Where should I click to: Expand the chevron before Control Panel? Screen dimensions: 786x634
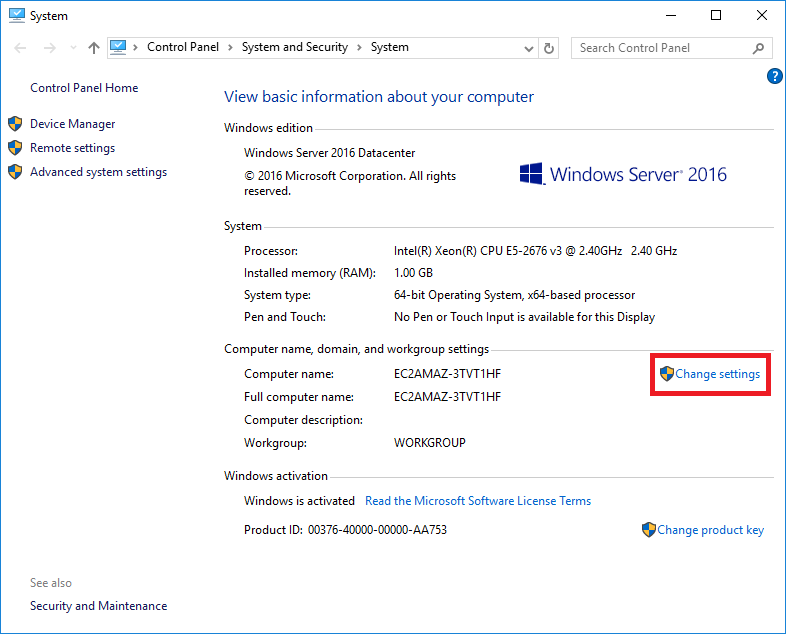coord(135,48)
